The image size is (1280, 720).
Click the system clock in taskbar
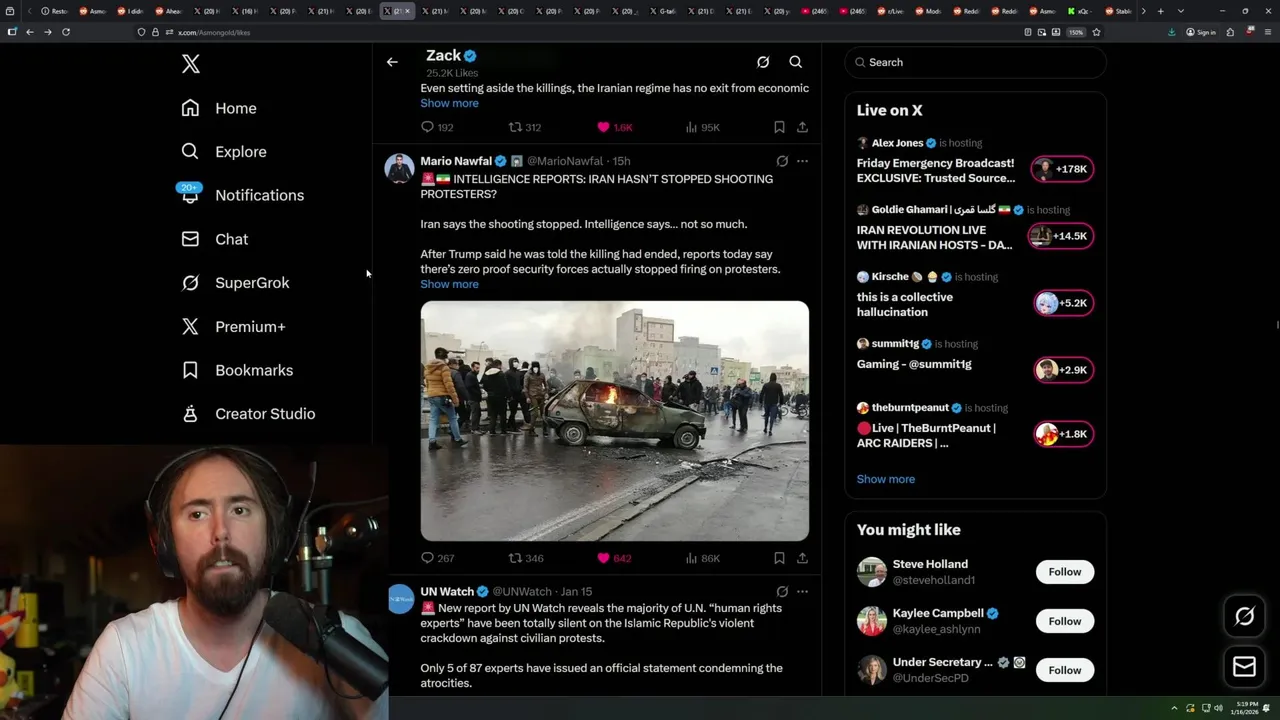(x=1243, y=708)
